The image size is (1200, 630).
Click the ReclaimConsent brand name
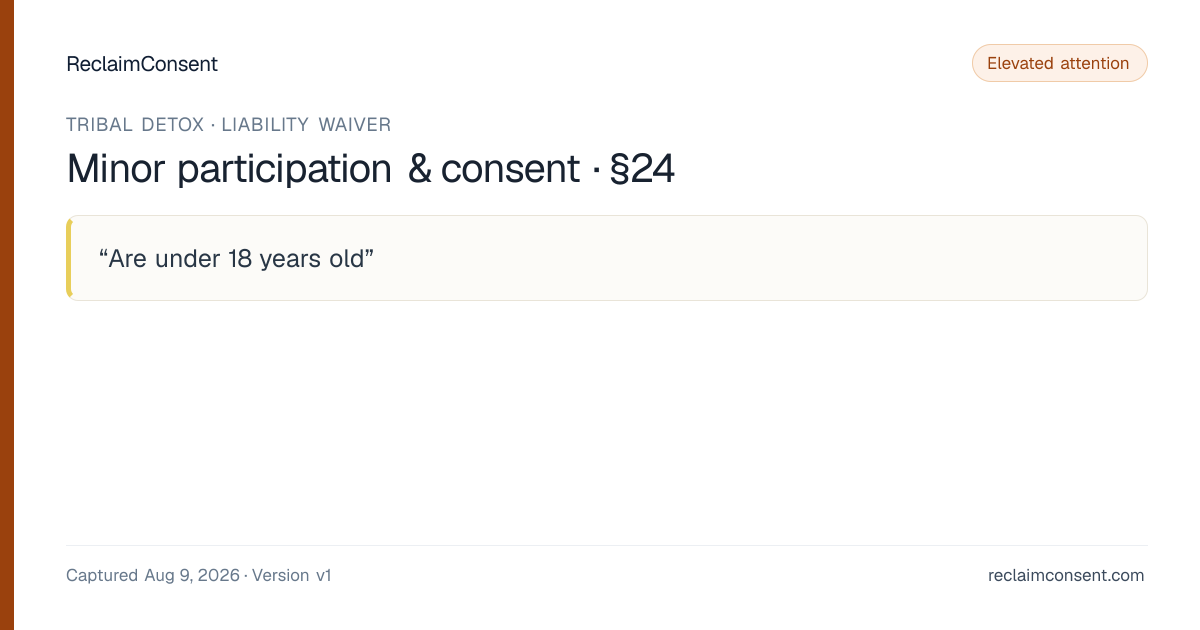click(x=142, y=64)
